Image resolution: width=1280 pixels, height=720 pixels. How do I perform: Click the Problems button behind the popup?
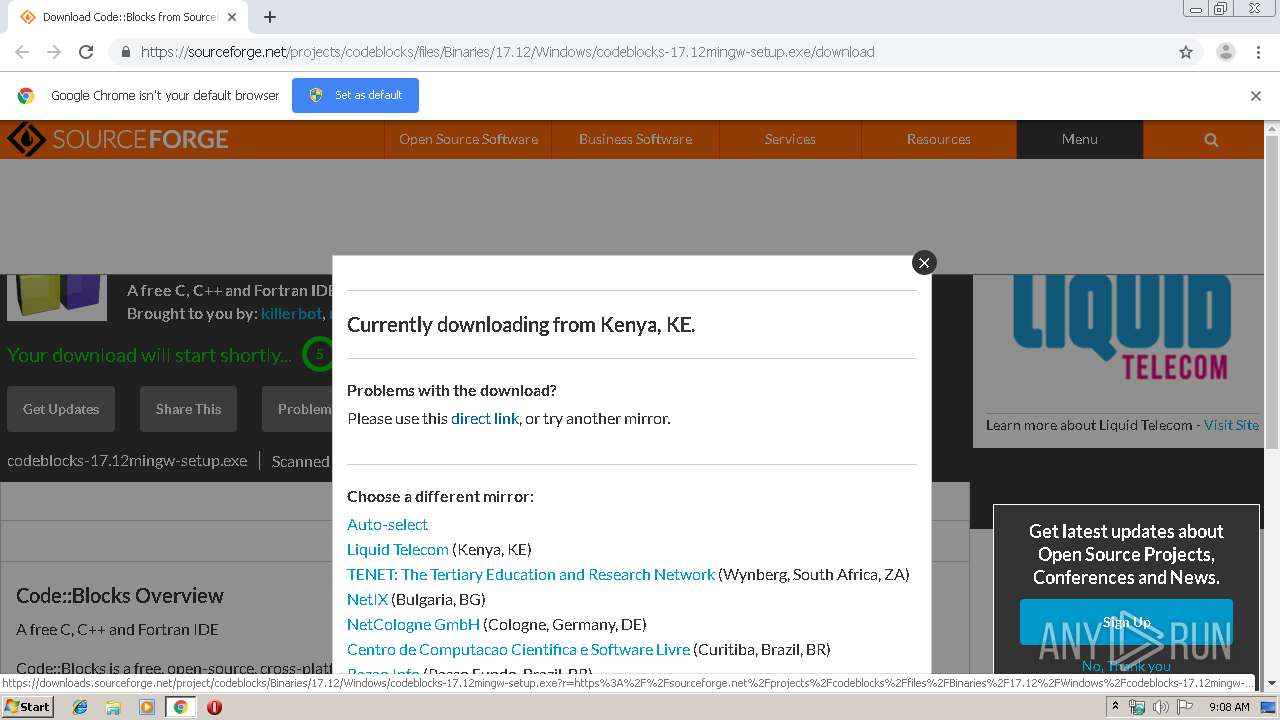pyautogui.click(x=297, y=409)
